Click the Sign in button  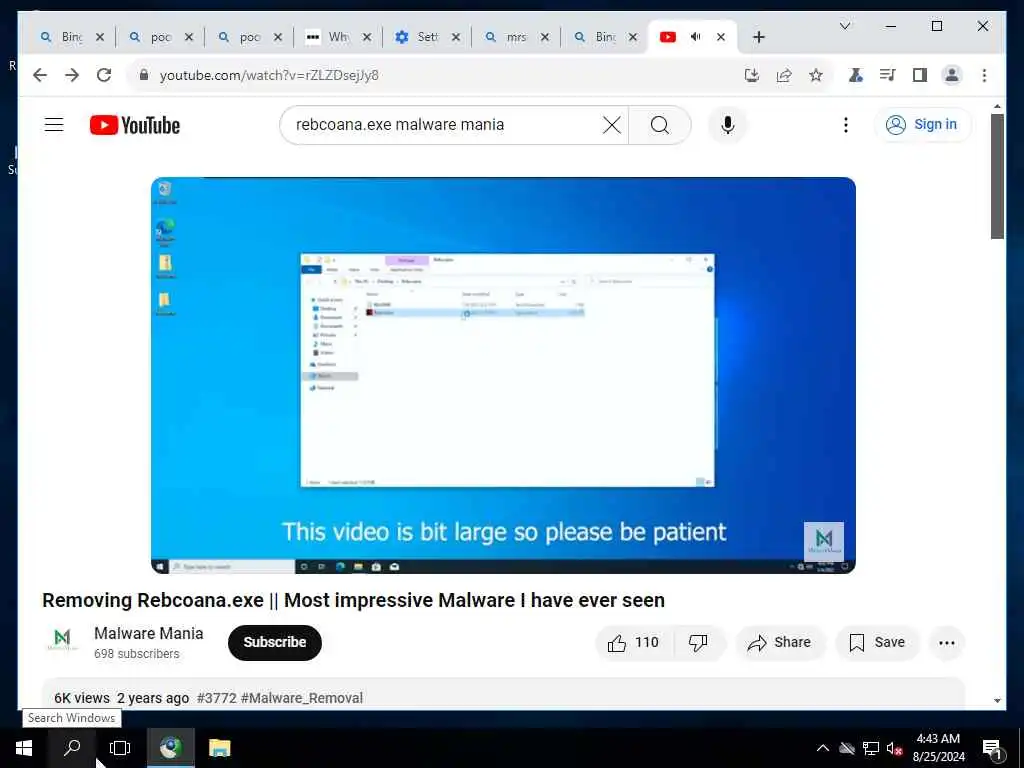922,125
